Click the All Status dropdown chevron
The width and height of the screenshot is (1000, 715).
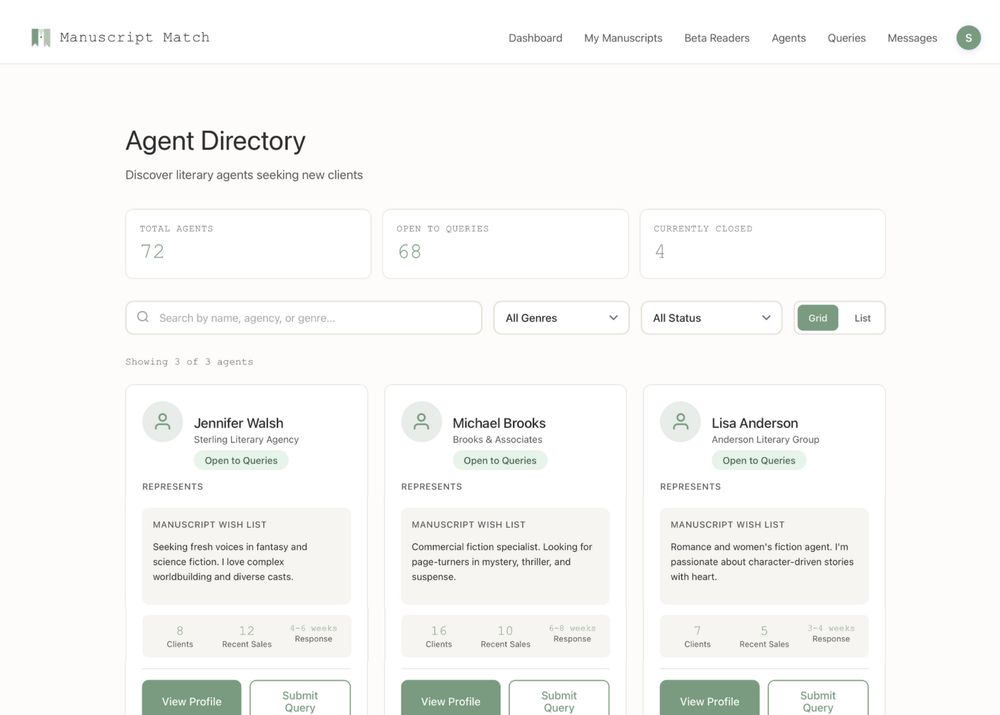(765, 317)
